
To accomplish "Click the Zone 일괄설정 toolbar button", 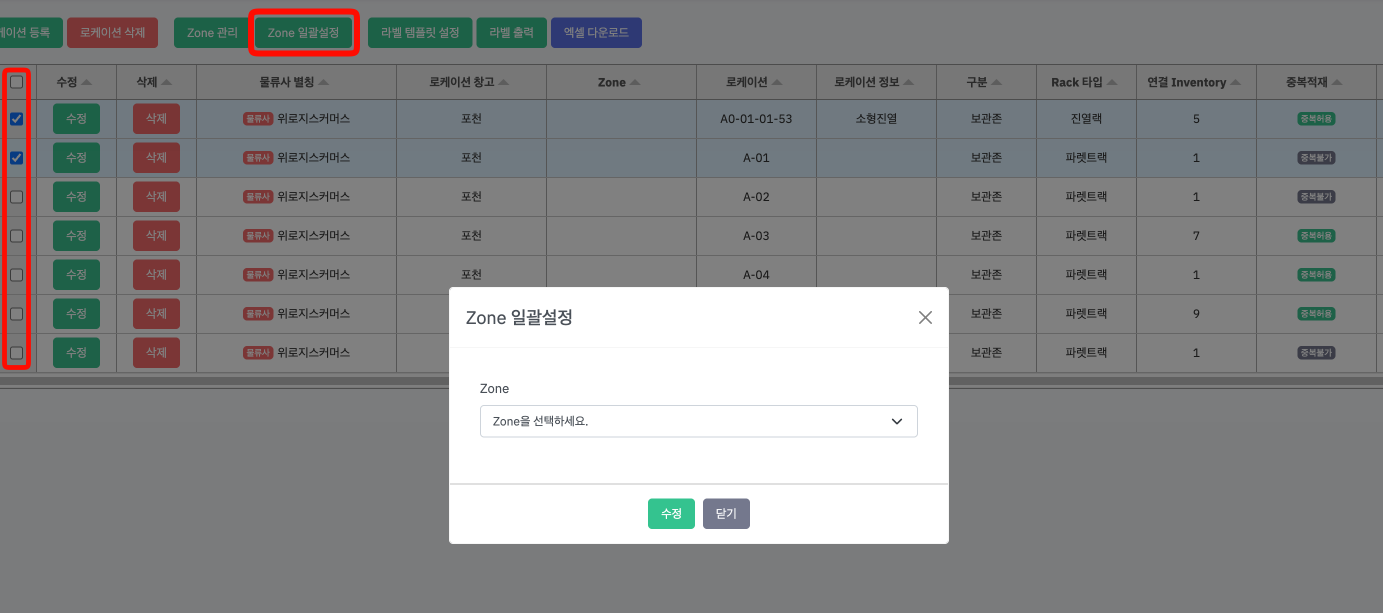I will [x=303, y=33].
